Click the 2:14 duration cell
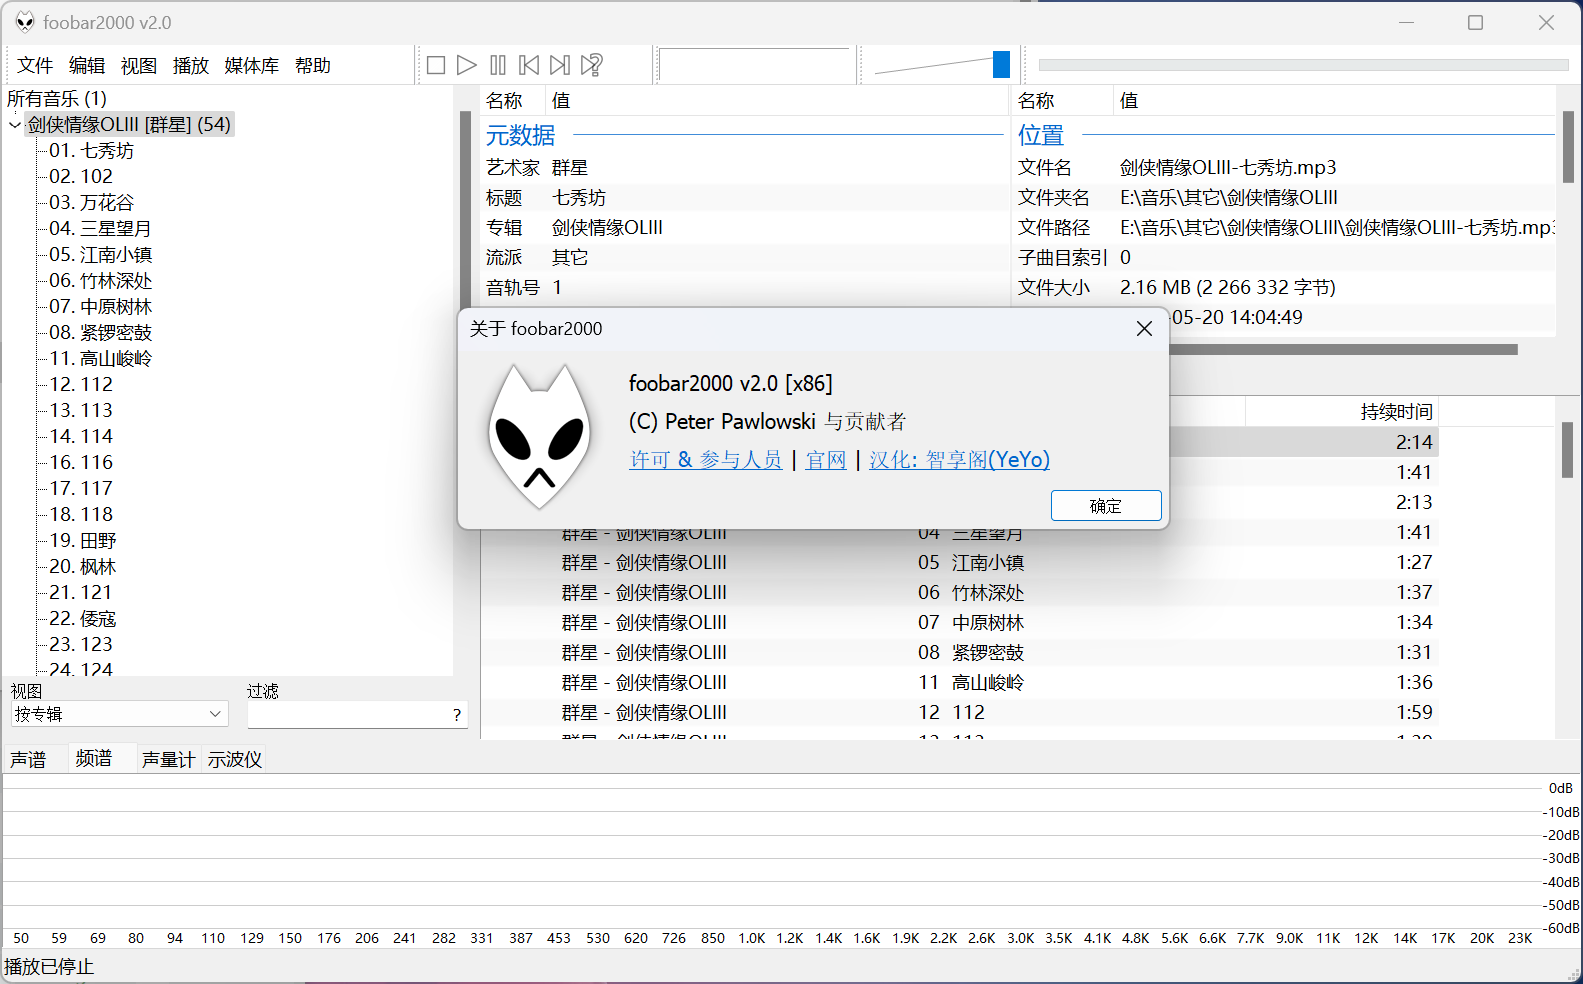 (1414, 442)
